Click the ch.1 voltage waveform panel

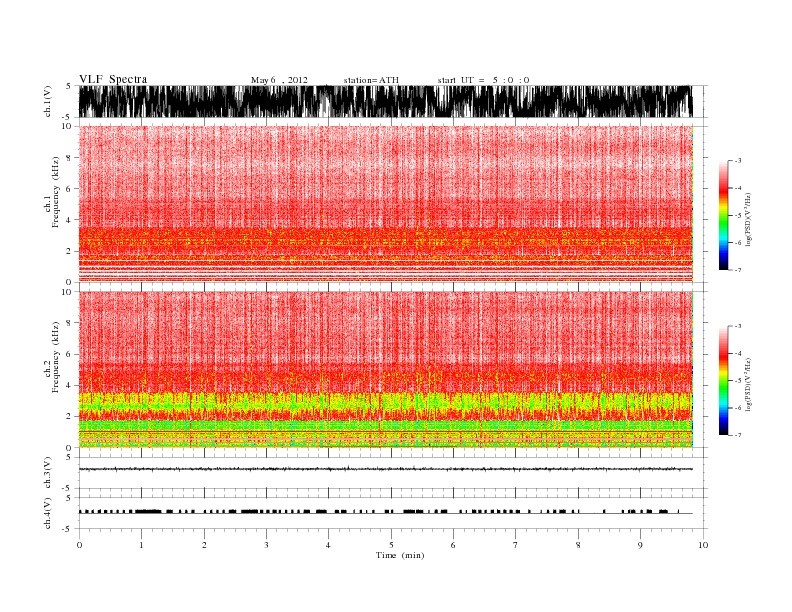(x=385, y=101)
